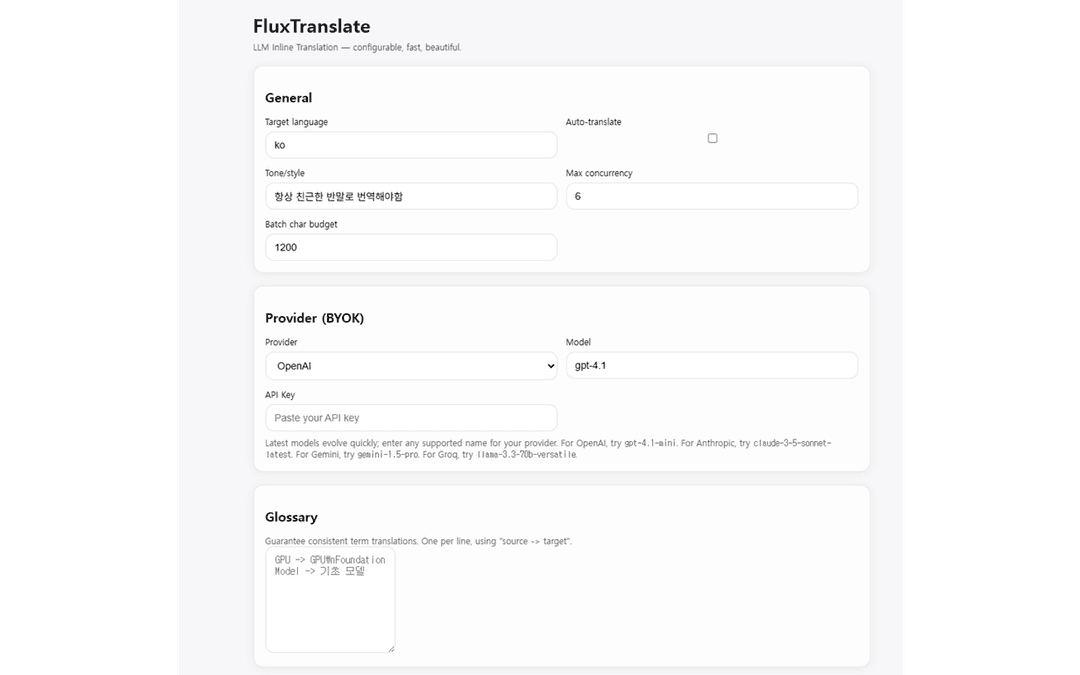Click the Target language input field
1080x675 pixels.
(411, 145)
